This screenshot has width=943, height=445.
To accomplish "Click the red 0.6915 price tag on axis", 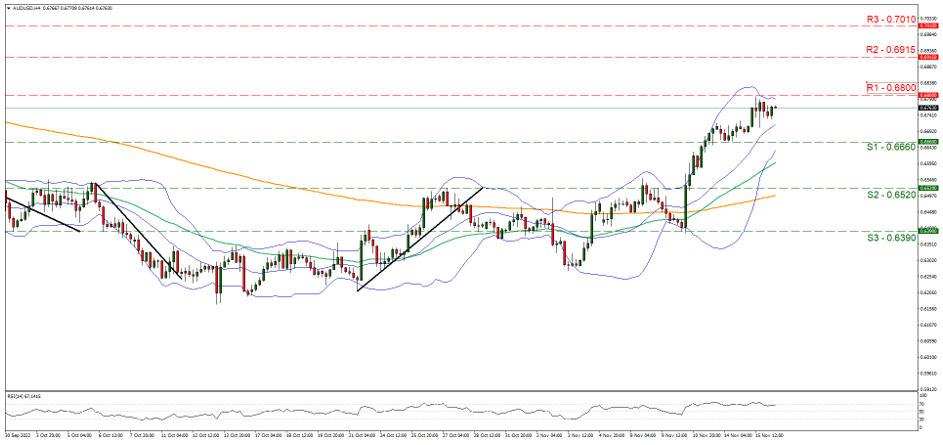I will pos(927,57).
